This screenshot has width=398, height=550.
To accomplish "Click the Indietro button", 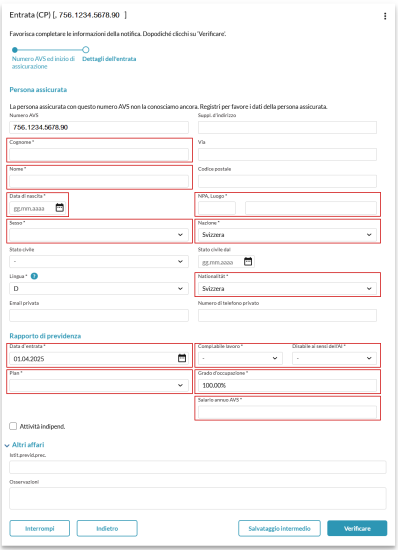I will [x=107, y=528].
